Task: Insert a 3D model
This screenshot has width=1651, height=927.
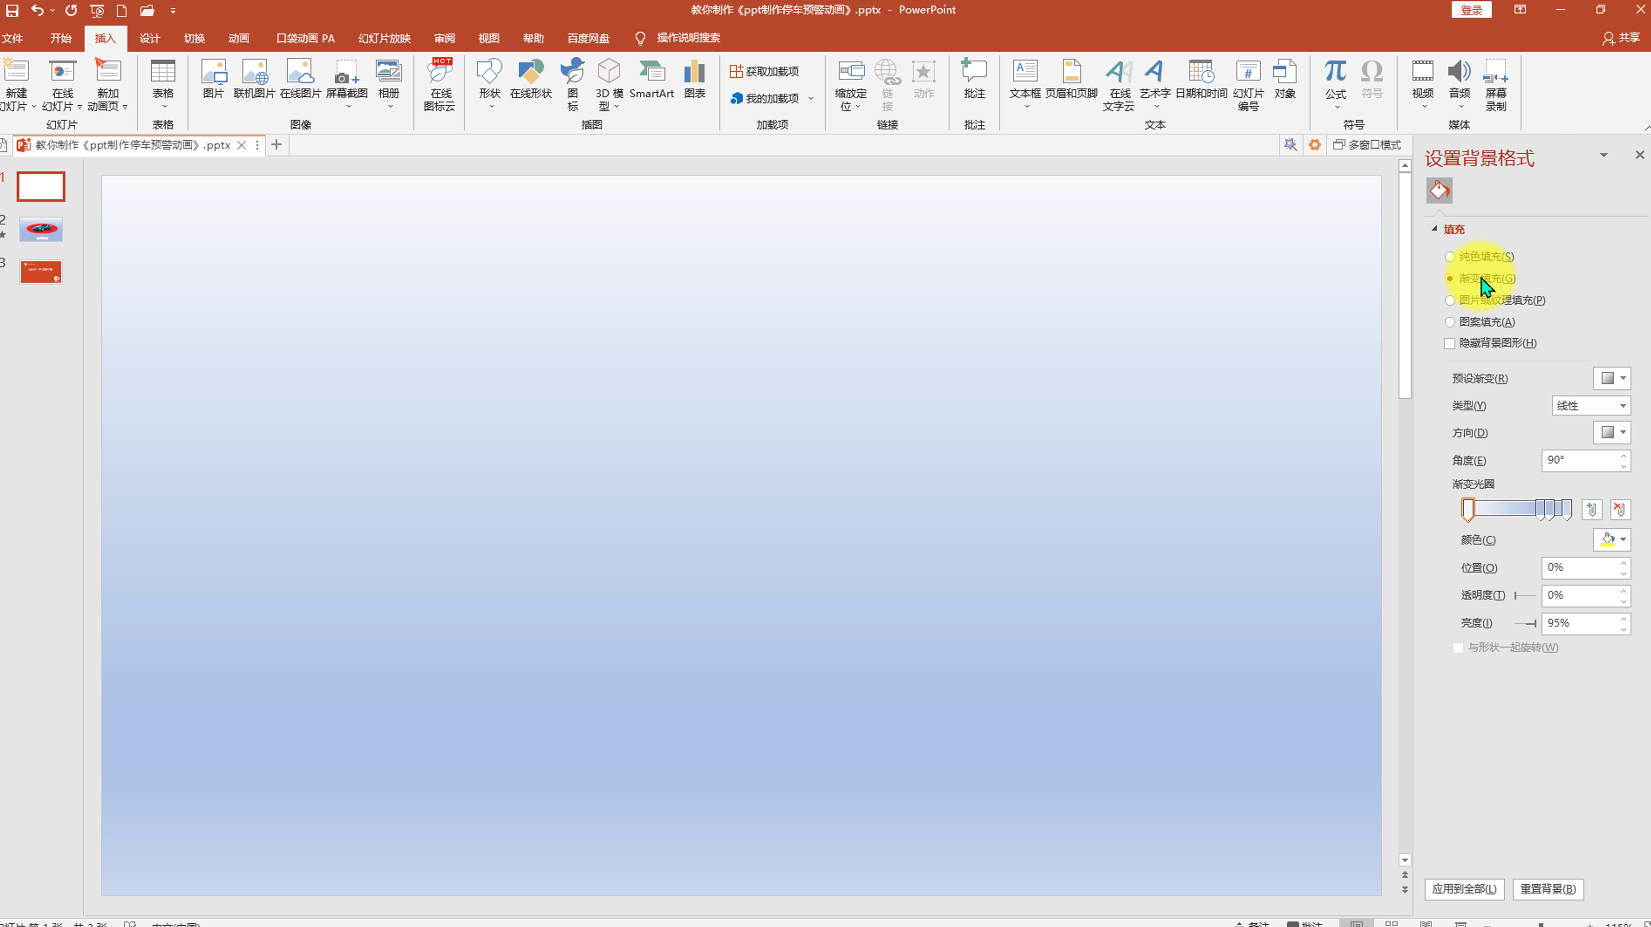Action: pos(609,84)
